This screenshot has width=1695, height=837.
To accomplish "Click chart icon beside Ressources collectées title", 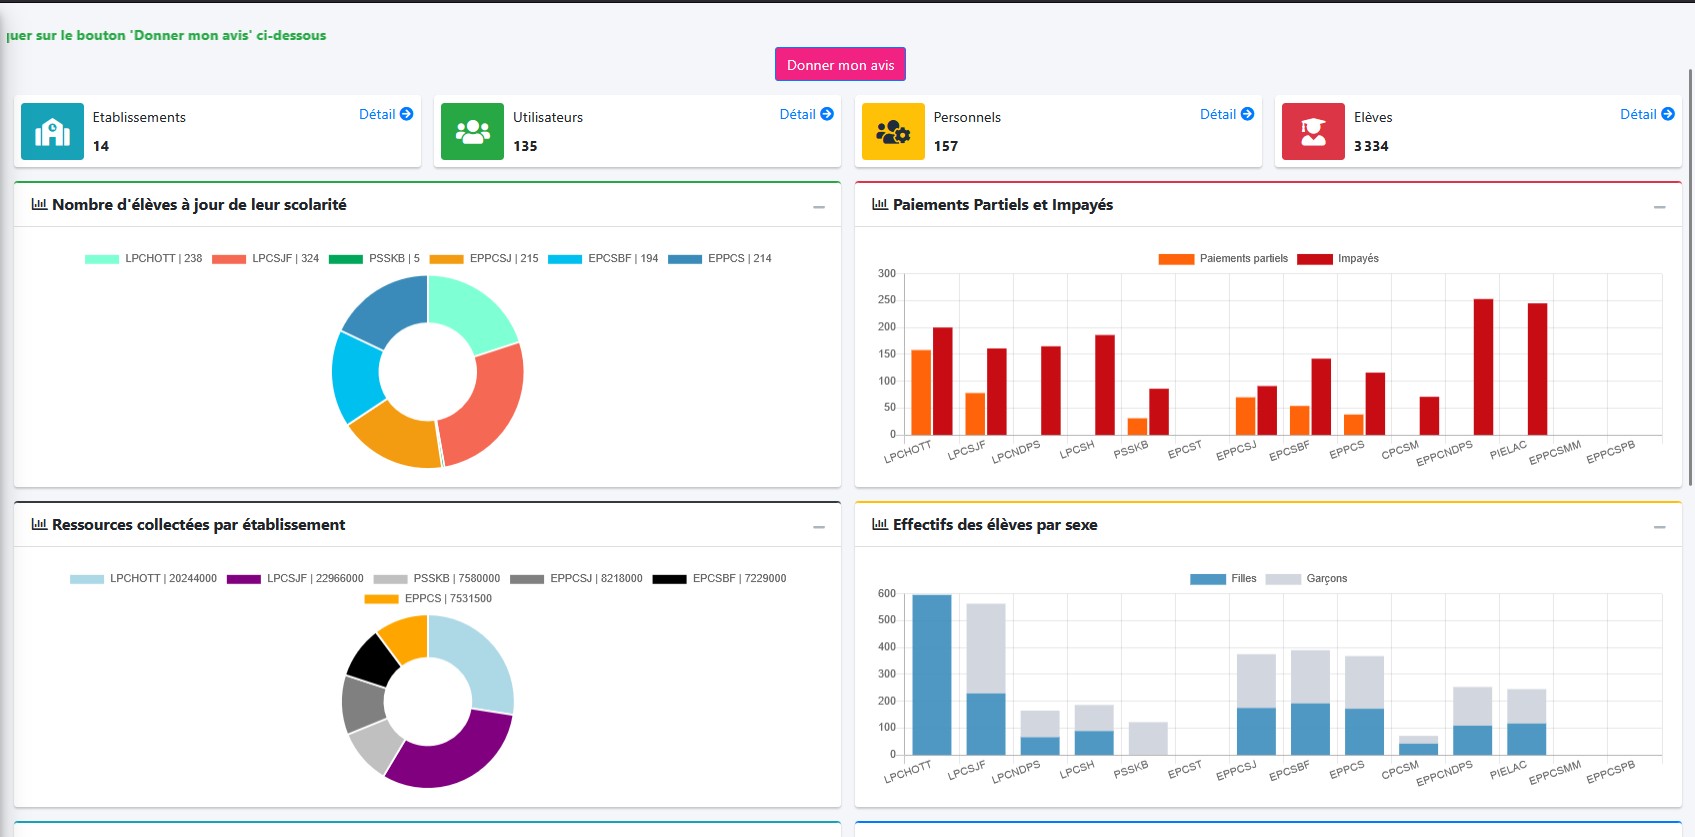I will click(39, 525).
